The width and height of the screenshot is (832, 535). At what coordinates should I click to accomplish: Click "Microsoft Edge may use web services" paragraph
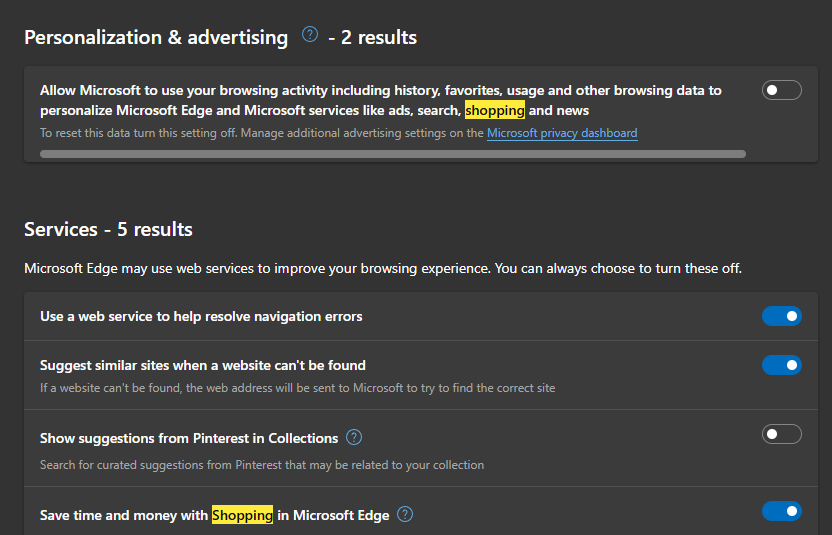[383, 269]
